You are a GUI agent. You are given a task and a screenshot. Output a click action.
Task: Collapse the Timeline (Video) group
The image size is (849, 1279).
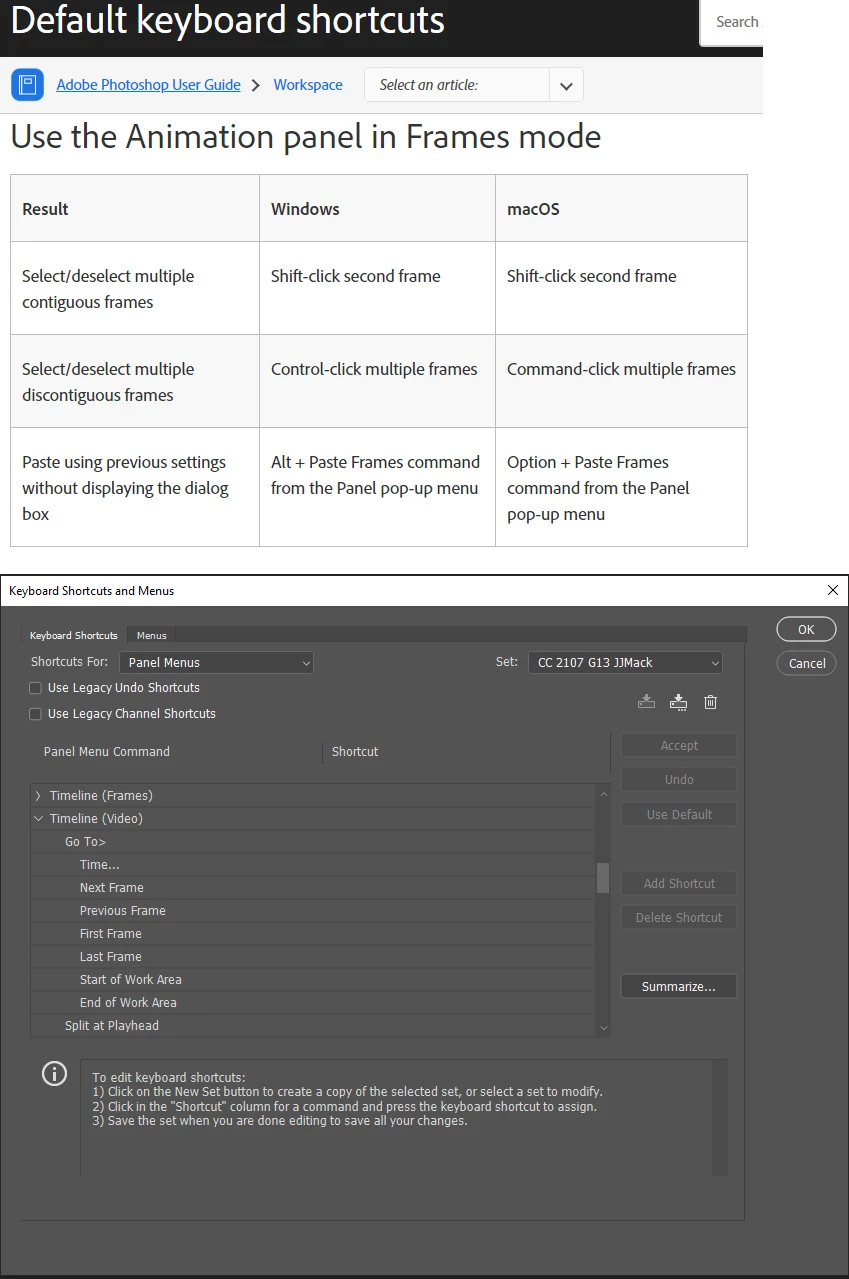coord(38,819)
